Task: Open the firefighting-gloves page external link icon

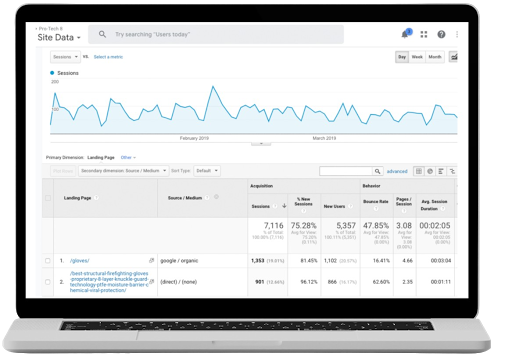Action: pyautogui.click(x=152, y=282)
